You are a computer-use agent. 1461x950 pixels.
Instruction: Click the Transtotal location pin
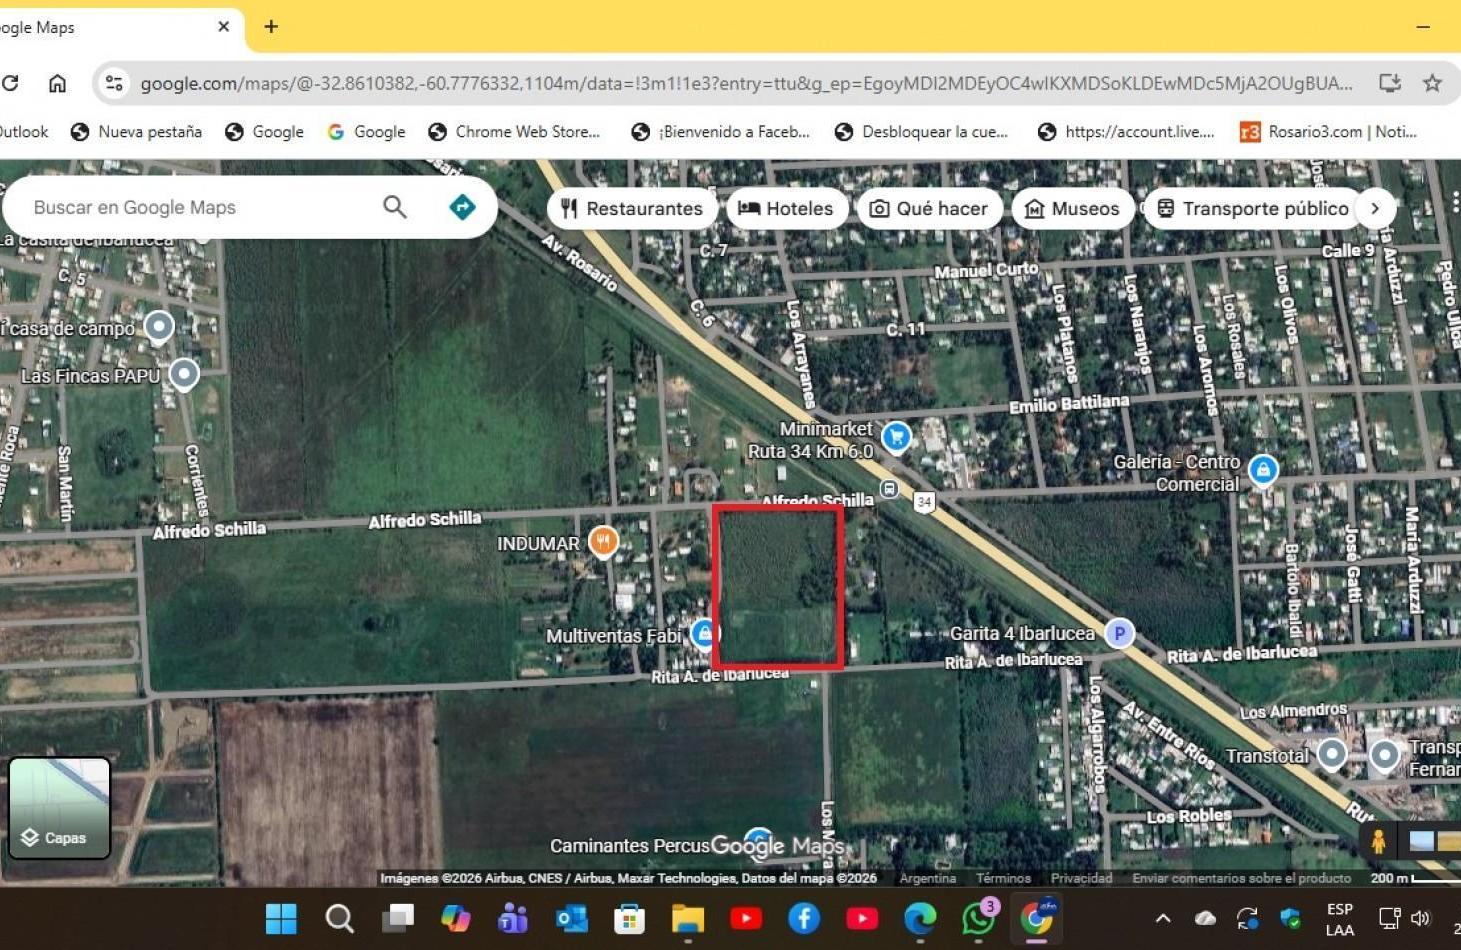coord(1332,754)
